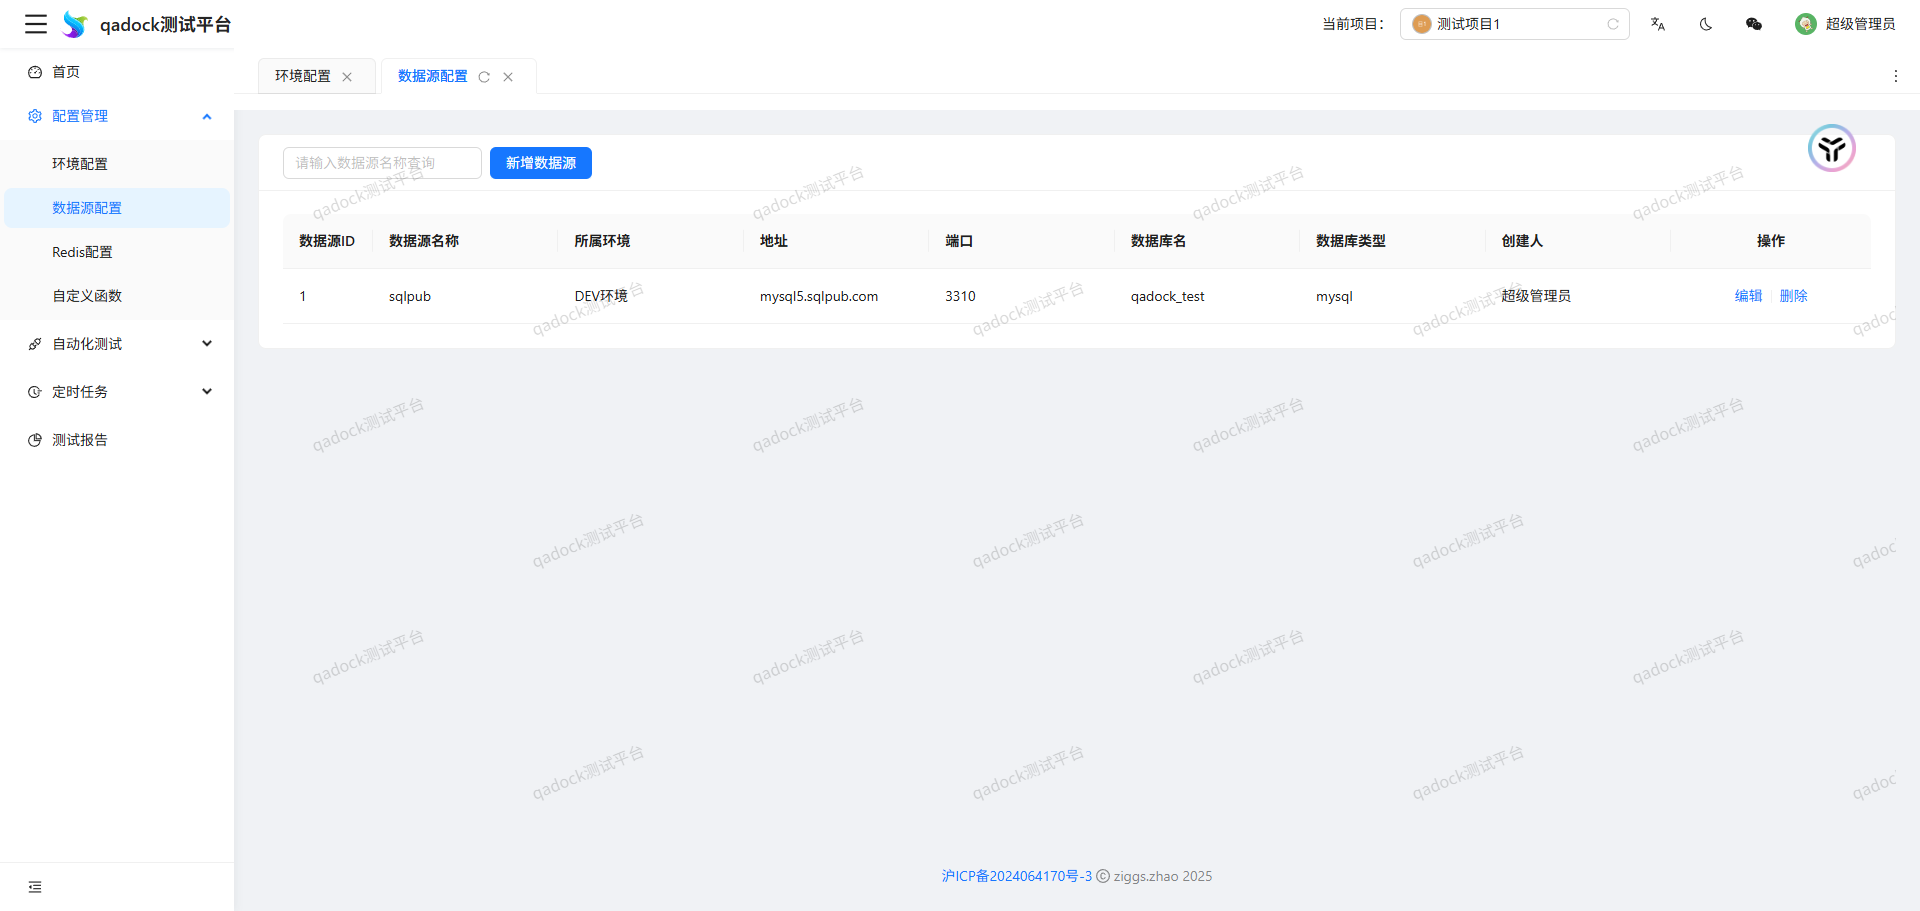1920x911 pixels.
Task: Refresh the 数据源配置 tab
Action: click(x=484, y=77)
